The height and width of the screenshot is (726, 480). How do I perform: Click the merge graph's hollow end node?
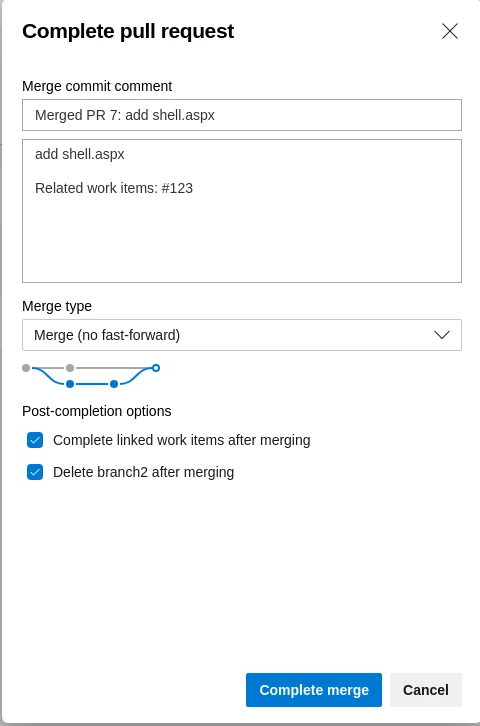point(156,368)
